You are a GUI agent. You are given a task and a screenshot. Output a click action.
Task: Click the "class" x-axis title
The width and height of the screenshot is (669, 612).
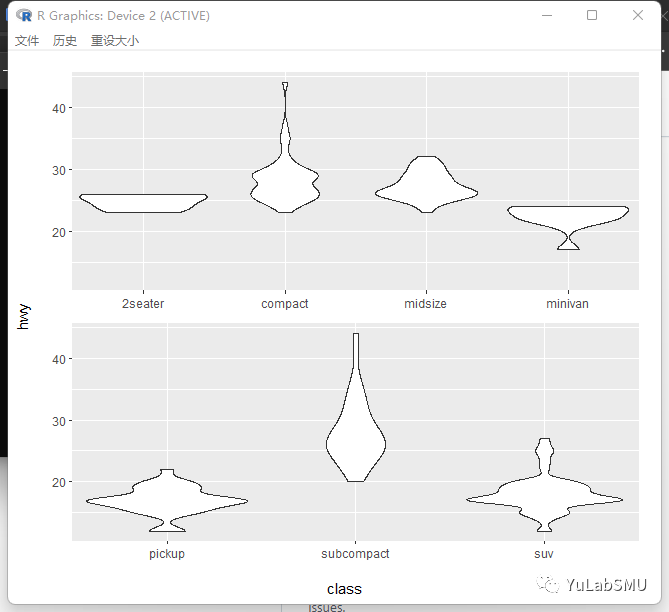(x=344, y=589)
